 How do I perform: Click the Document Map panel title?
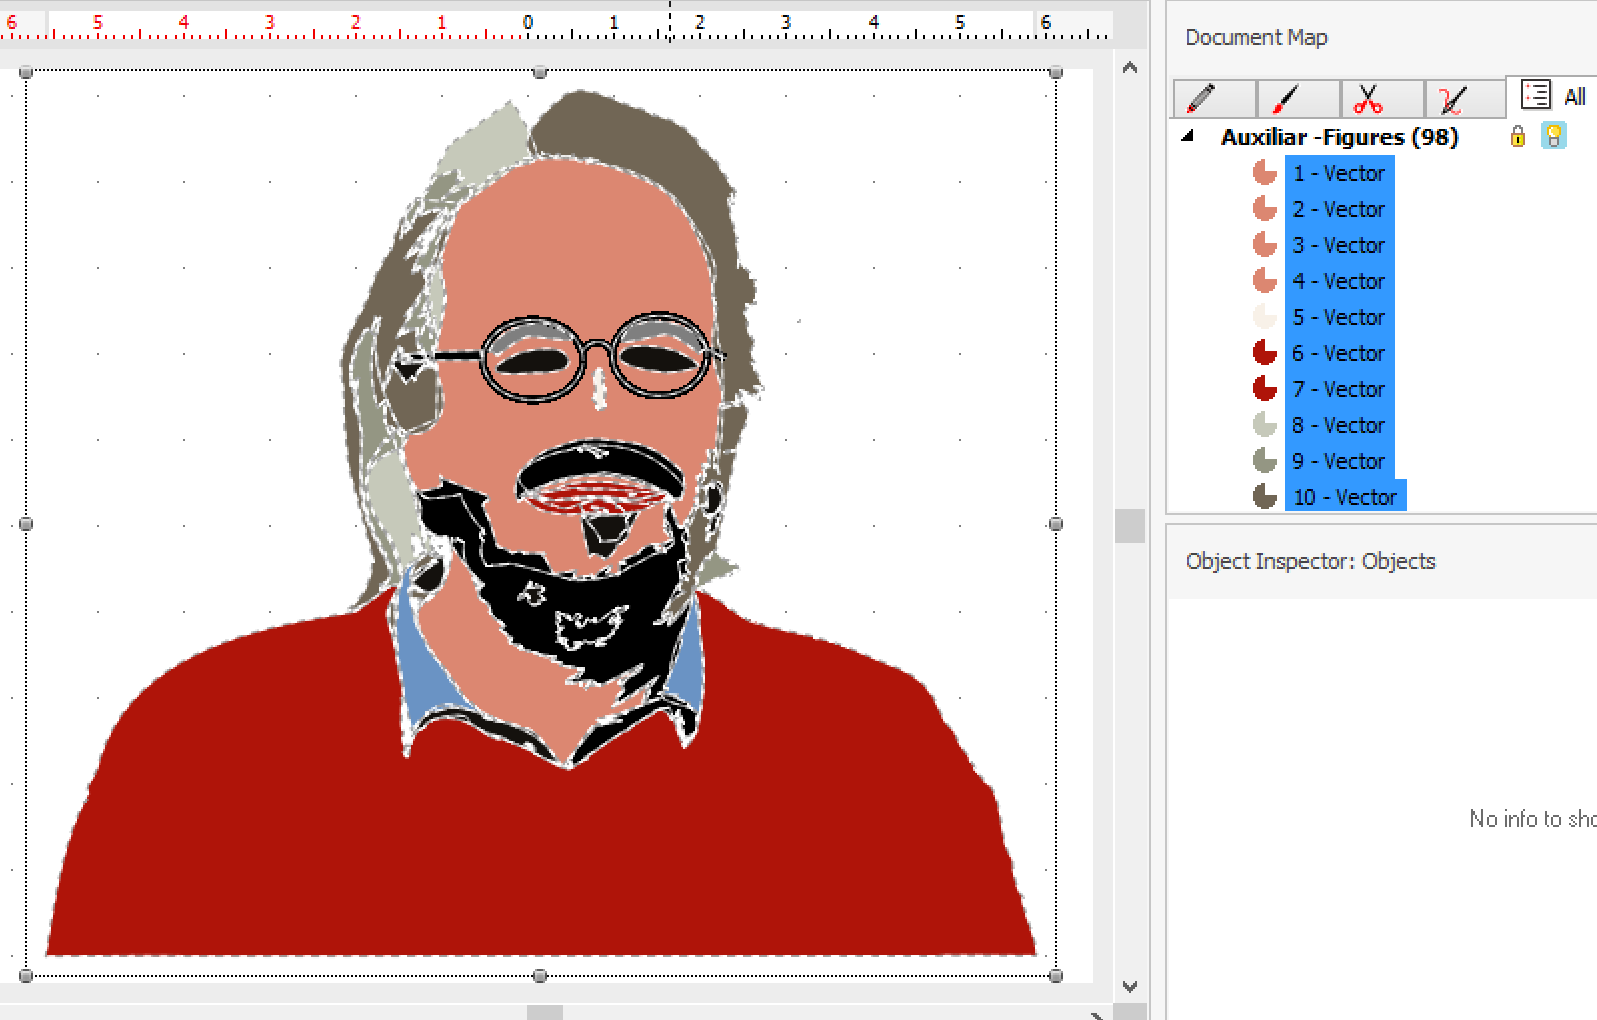tap(1256, 38)
